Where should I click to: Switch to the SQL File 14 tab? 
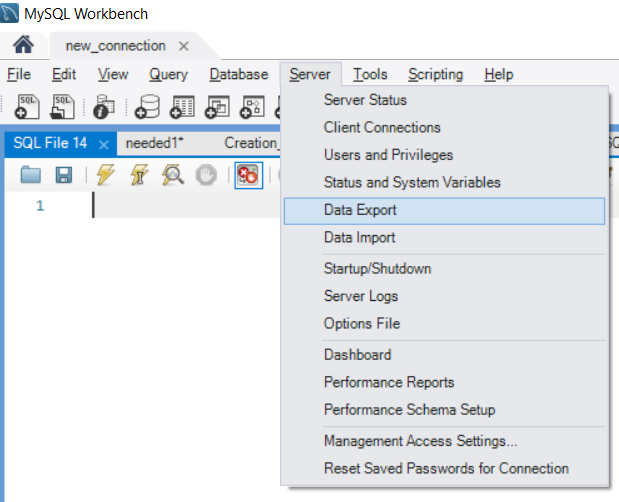coord(50,143)
